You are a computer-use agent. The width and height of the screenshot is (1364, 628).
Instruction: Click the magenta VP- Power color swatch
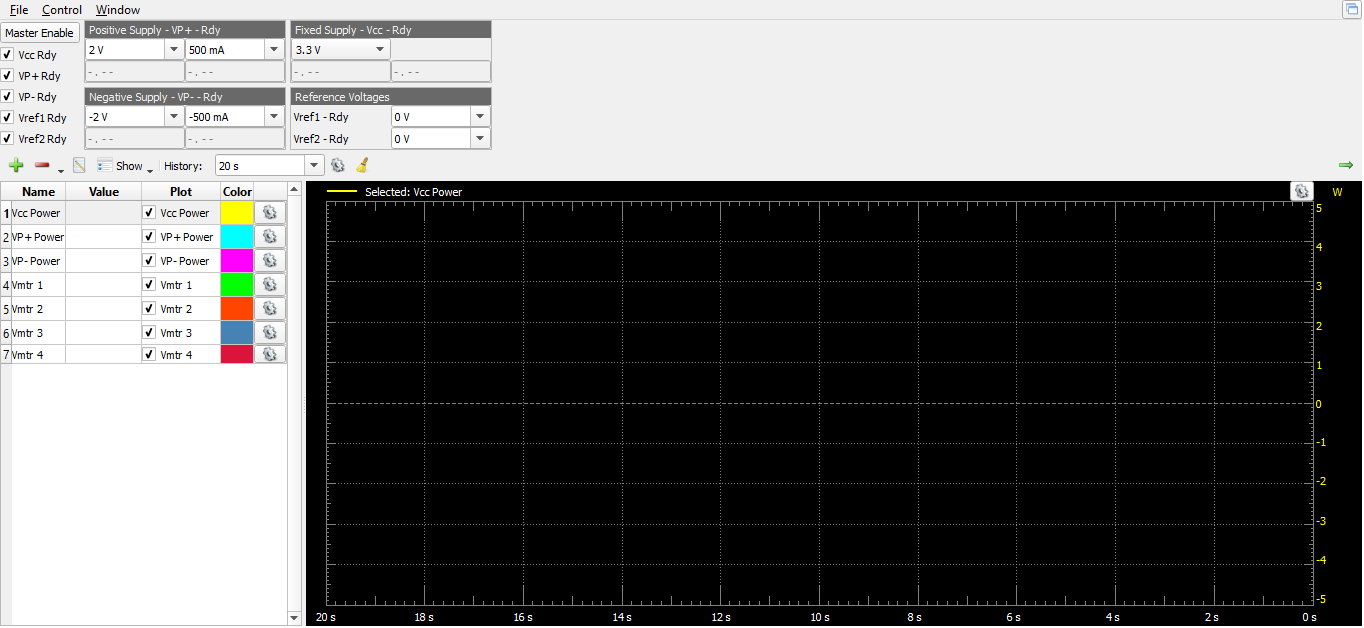coord(237,261)
